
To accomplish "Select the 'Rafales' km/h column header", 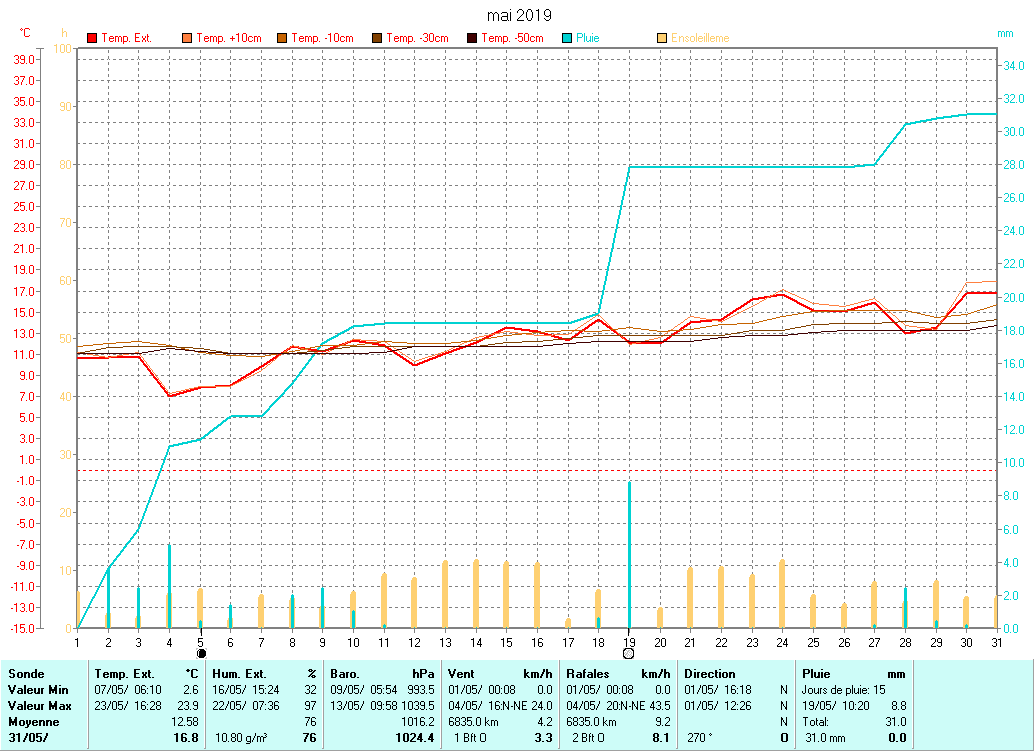I will [587, 674].
